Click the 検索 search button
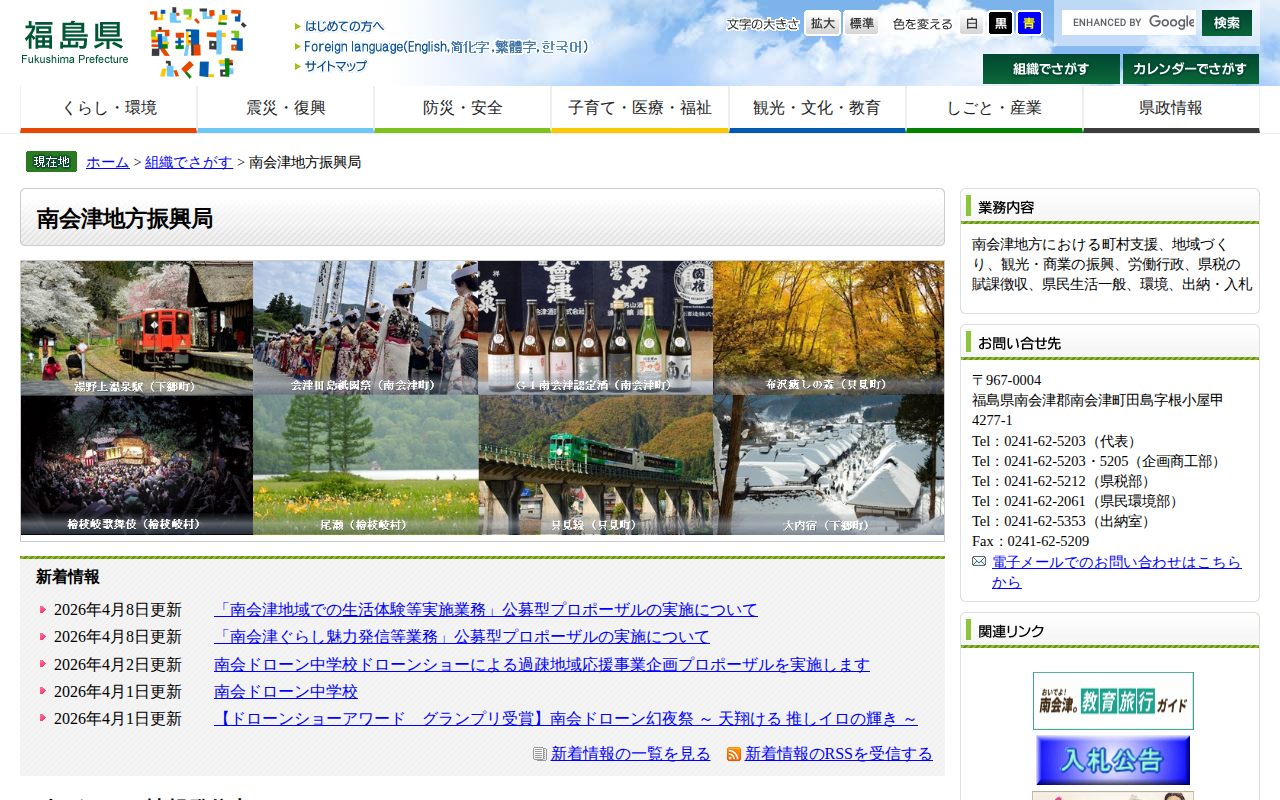 (1227, 22)
